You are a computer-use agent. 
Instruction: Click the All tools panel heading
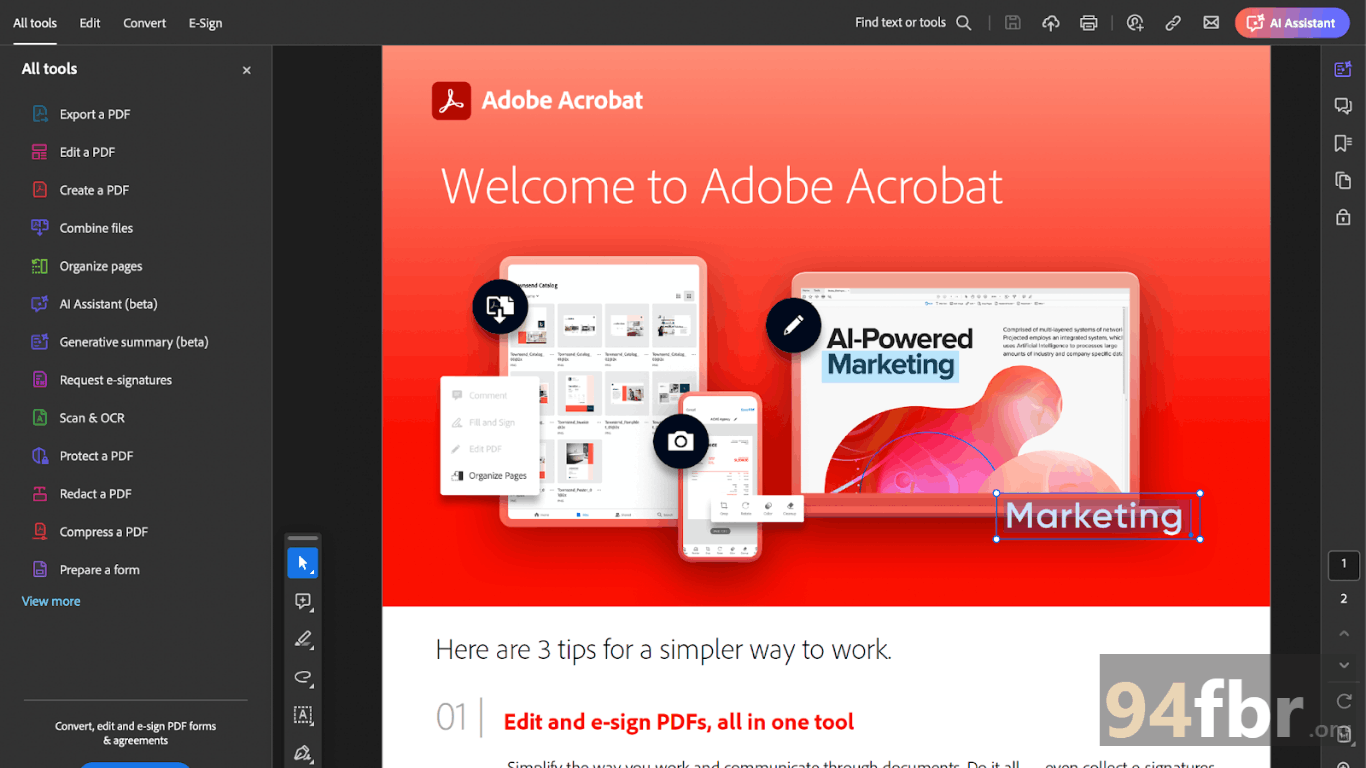click(x=50, y=69)
